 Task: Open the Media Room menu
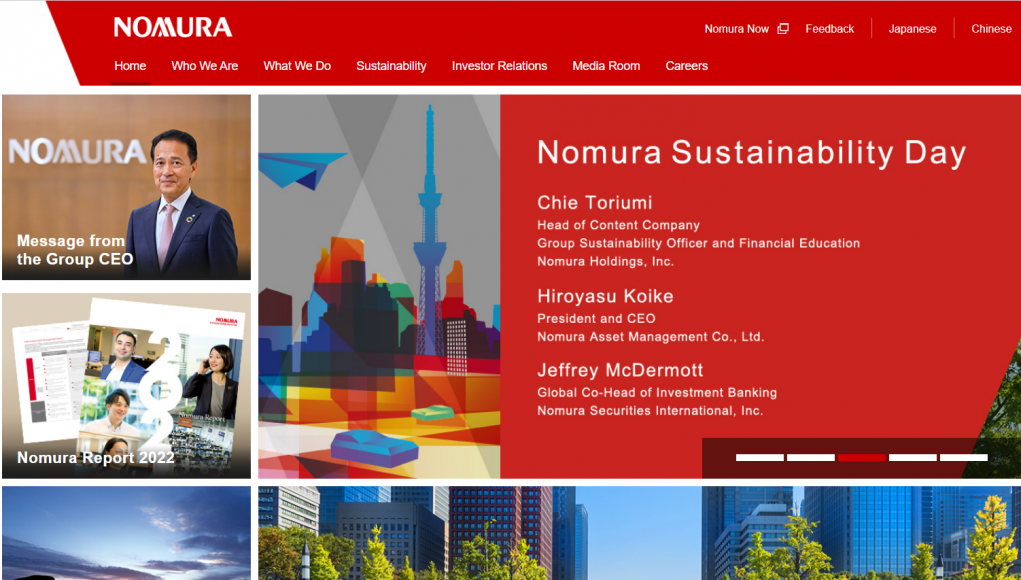606,66
